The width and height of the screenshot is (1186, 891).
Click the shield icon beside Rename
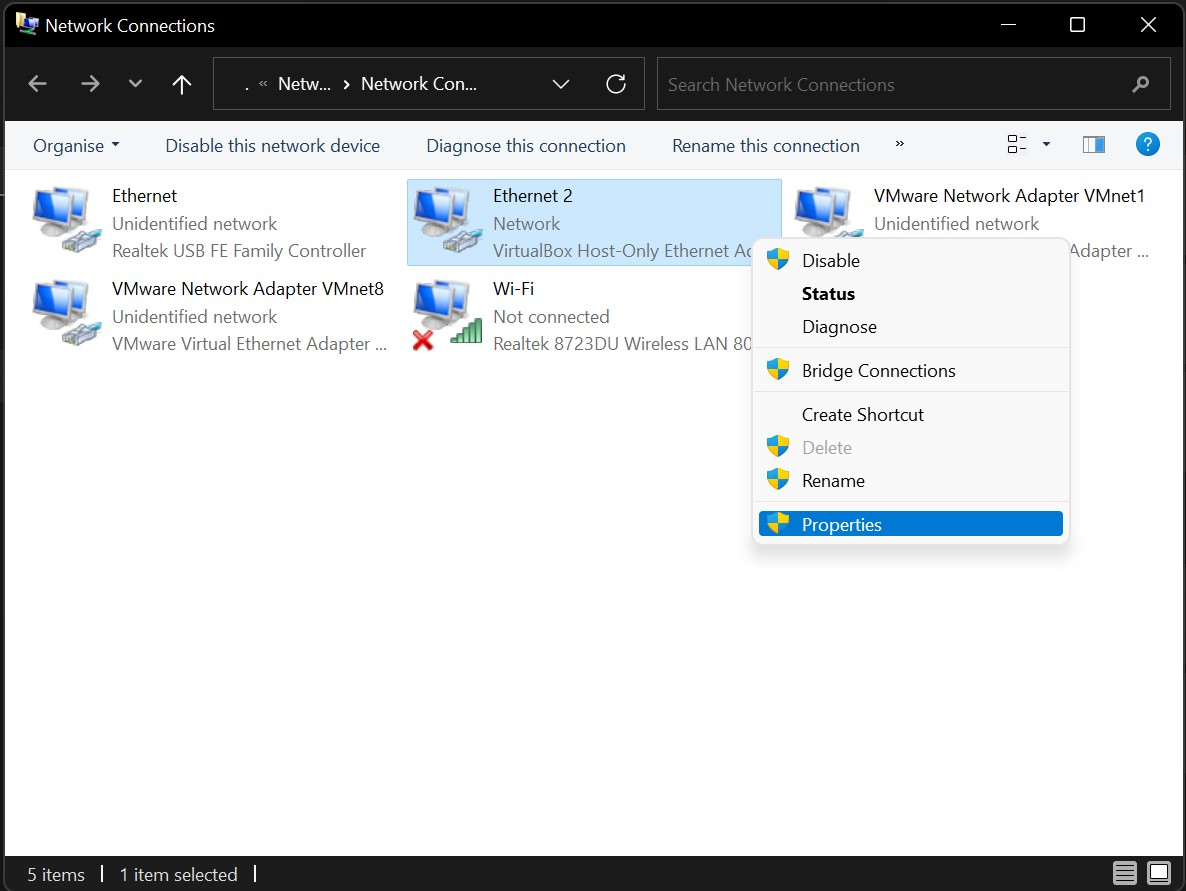pos(778,479)
